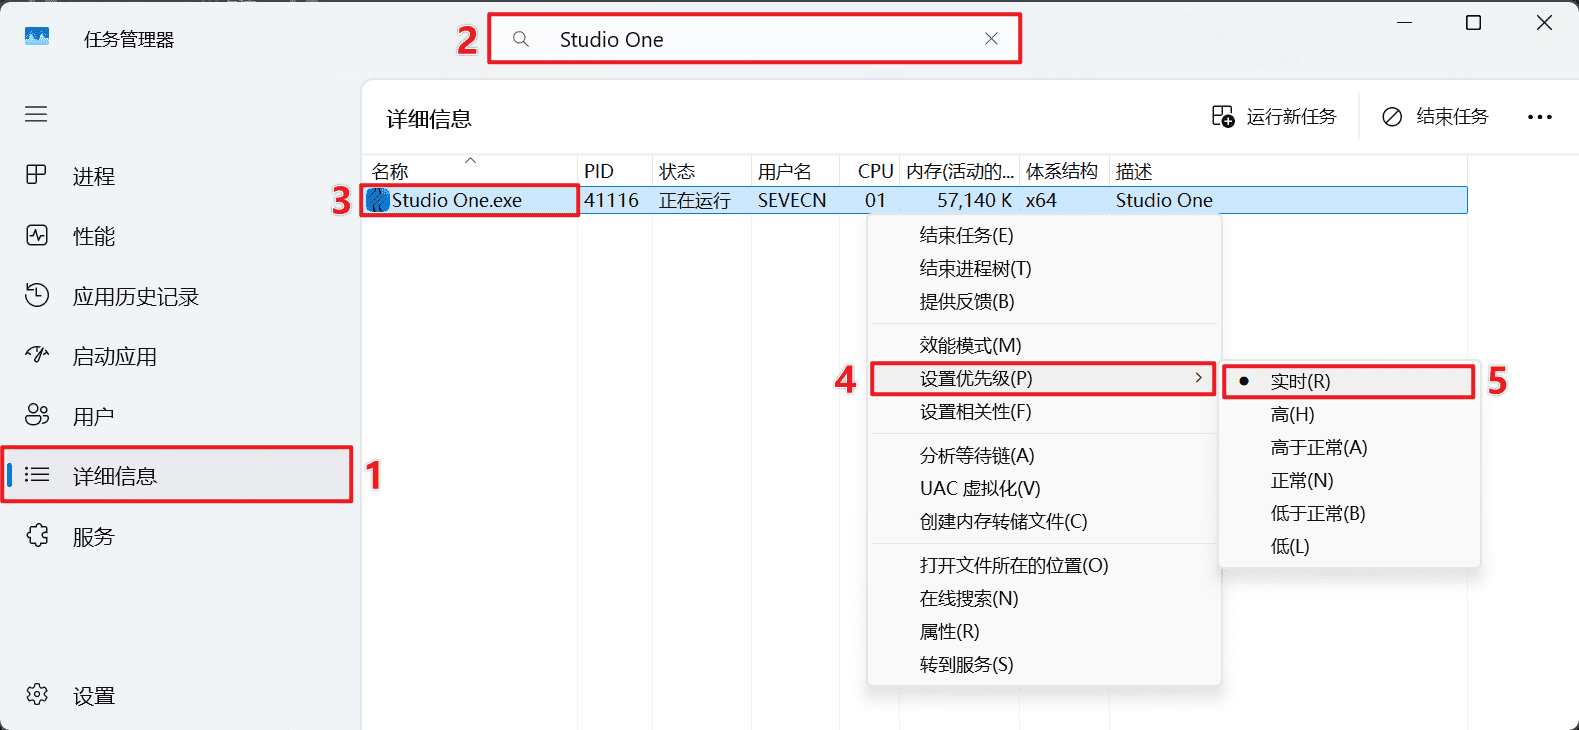Click the Studio One description cell
Viewport: 1579px width, 730px height.
tap(1164, 200)
